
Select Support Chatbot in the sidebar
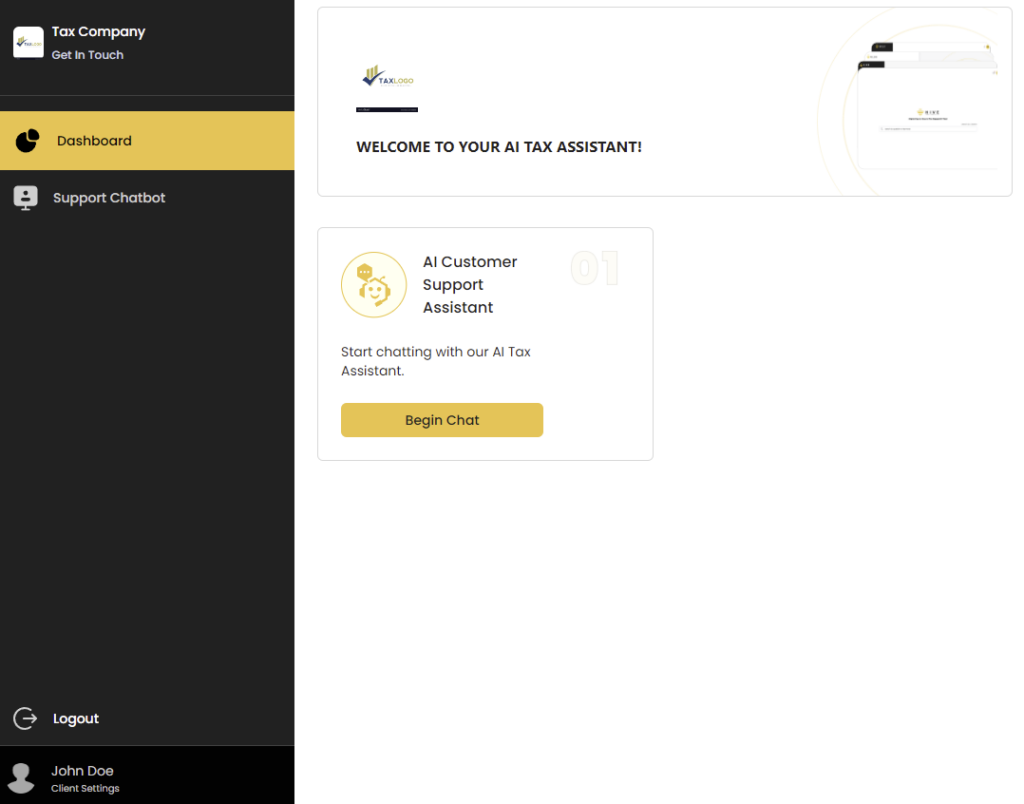click(x=109, y=198)
